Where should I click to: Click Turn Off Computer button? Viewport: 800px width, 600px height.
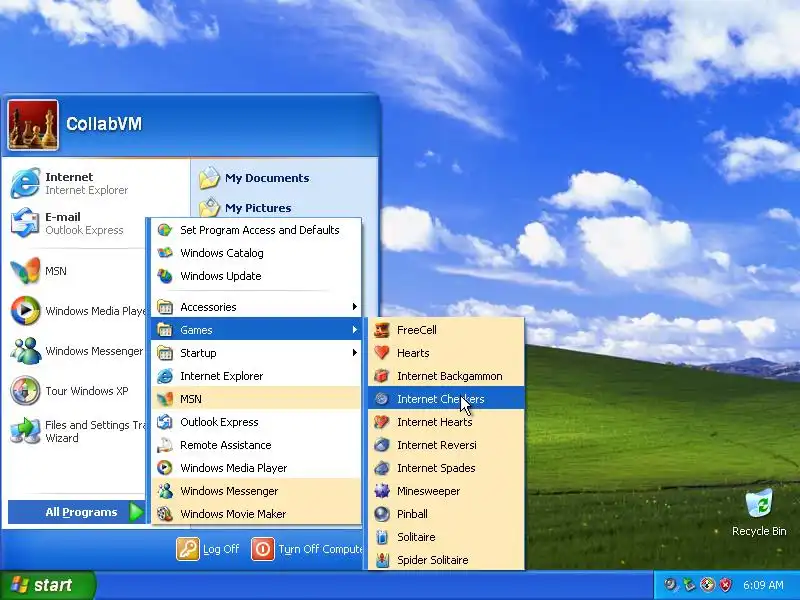coord(307,549)
